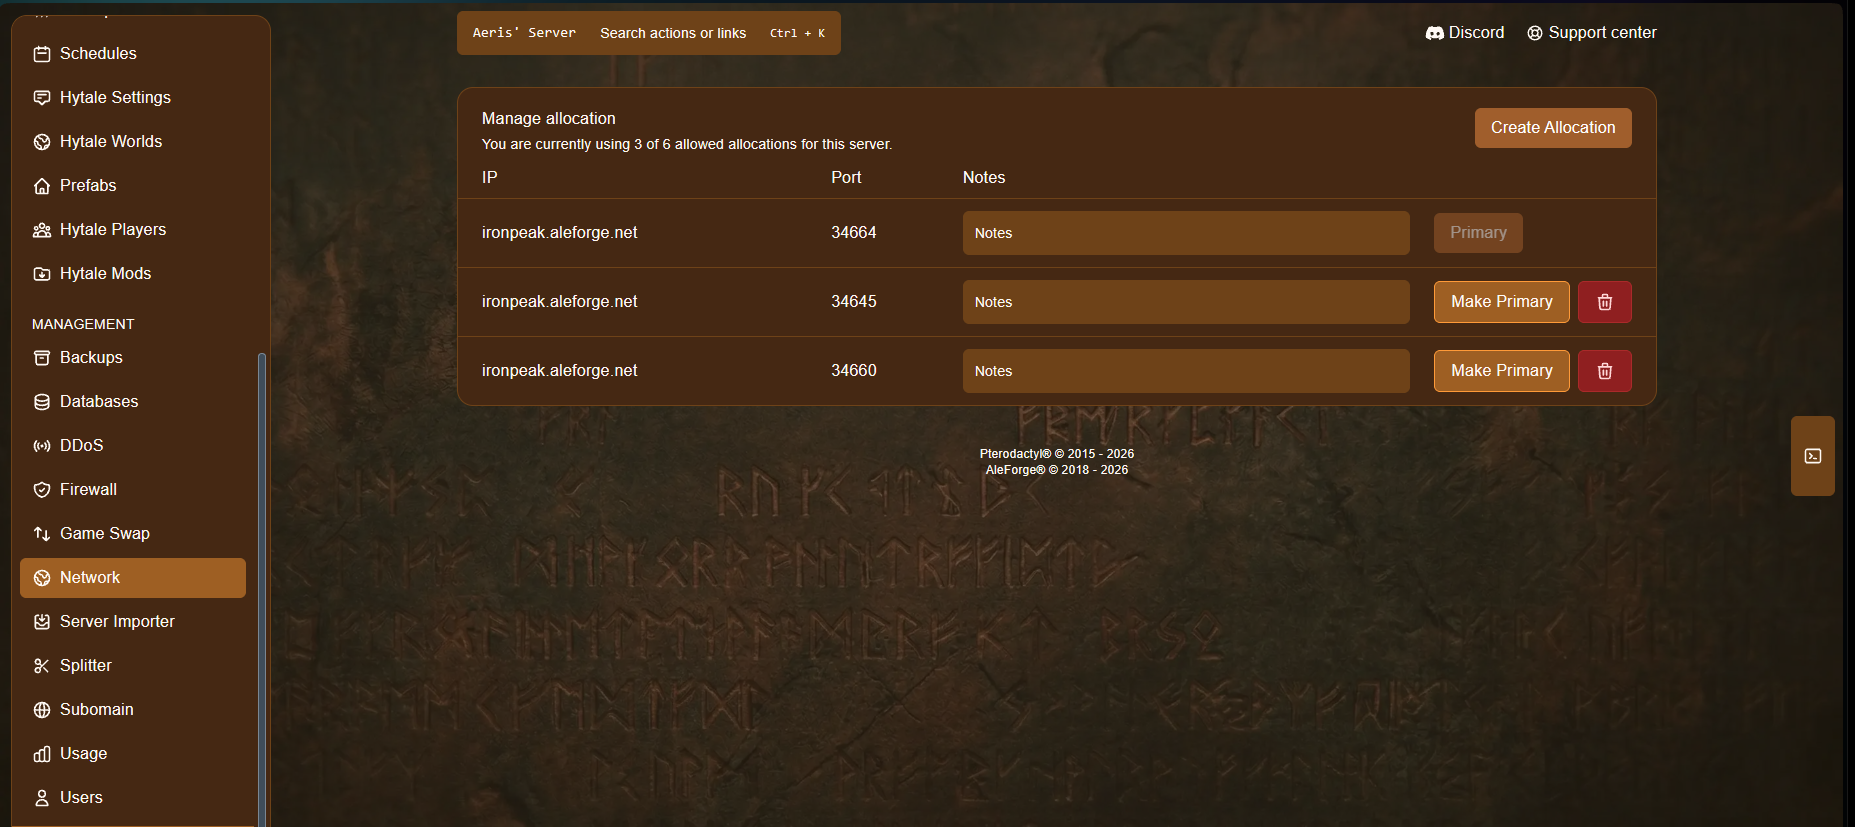The image size is (1855, 827).
Task: Click the Users person icon
Action: click(42, 798)
